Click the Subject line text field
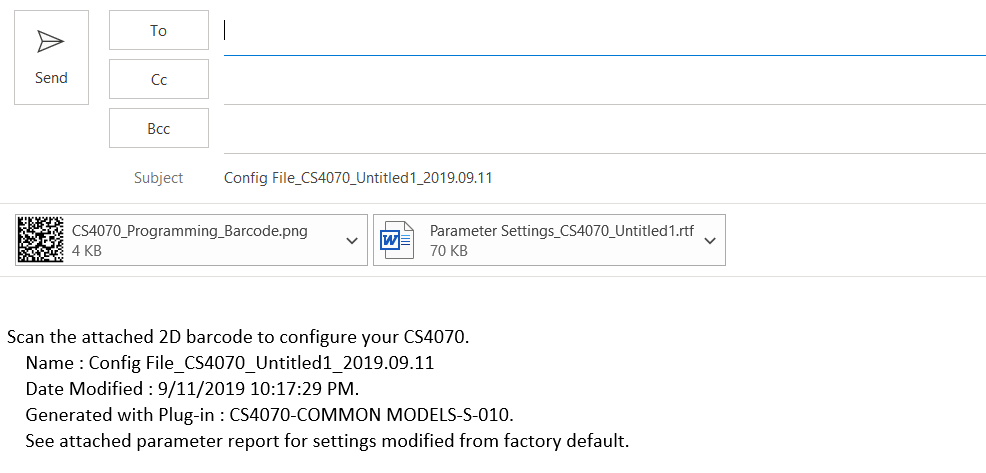The width and height of the screenshot is (986, 473). tap(600, 178)
